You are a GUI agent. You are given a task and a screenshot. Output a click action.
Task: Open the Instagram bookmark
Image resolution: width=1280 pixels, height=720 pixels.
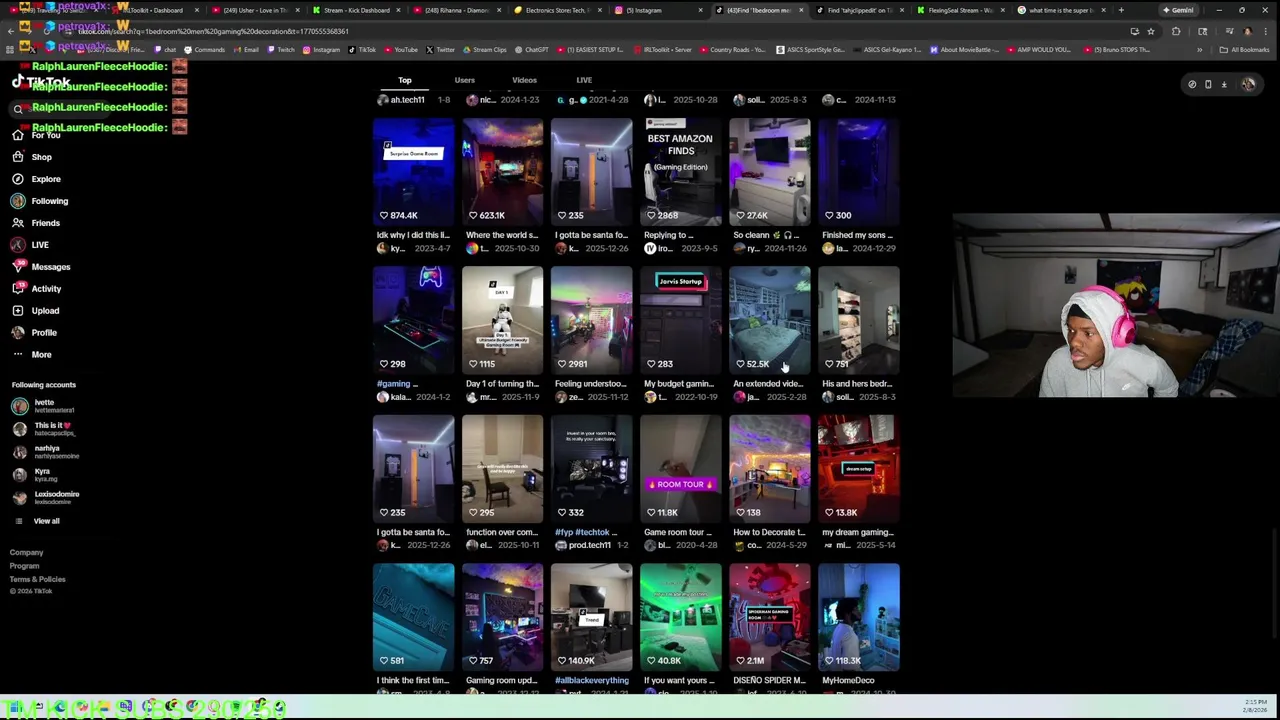pyautogui.click(x=321, y=50)
